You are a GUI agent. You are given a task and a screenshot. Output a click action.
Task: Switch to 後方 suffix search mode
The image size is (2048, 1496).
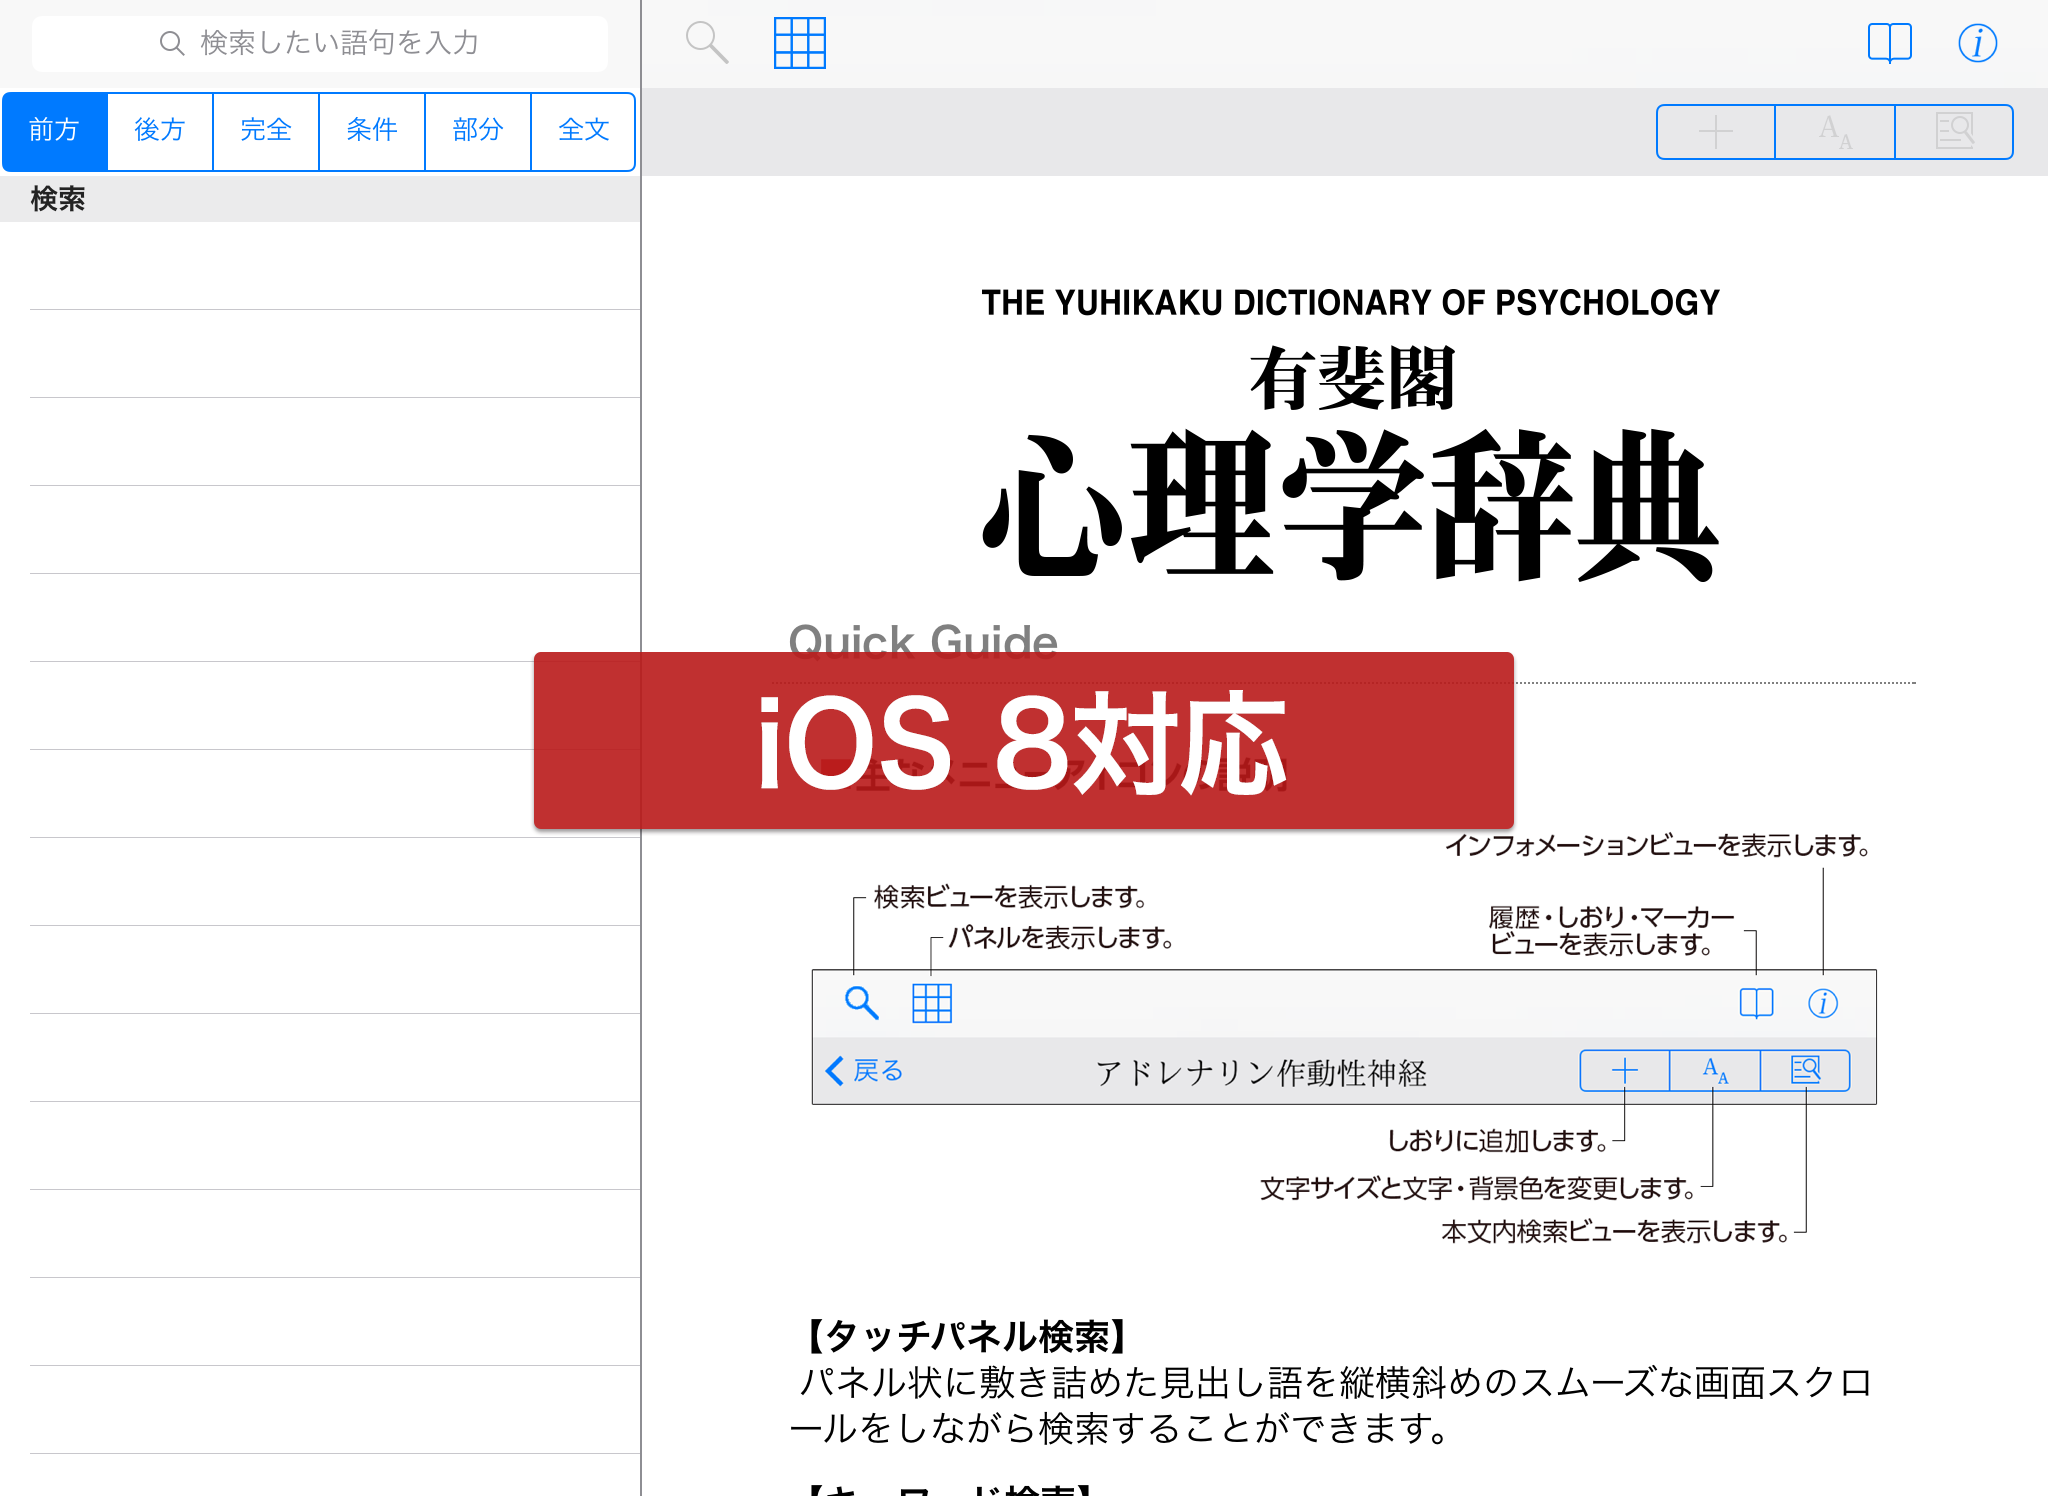(160, 131)
